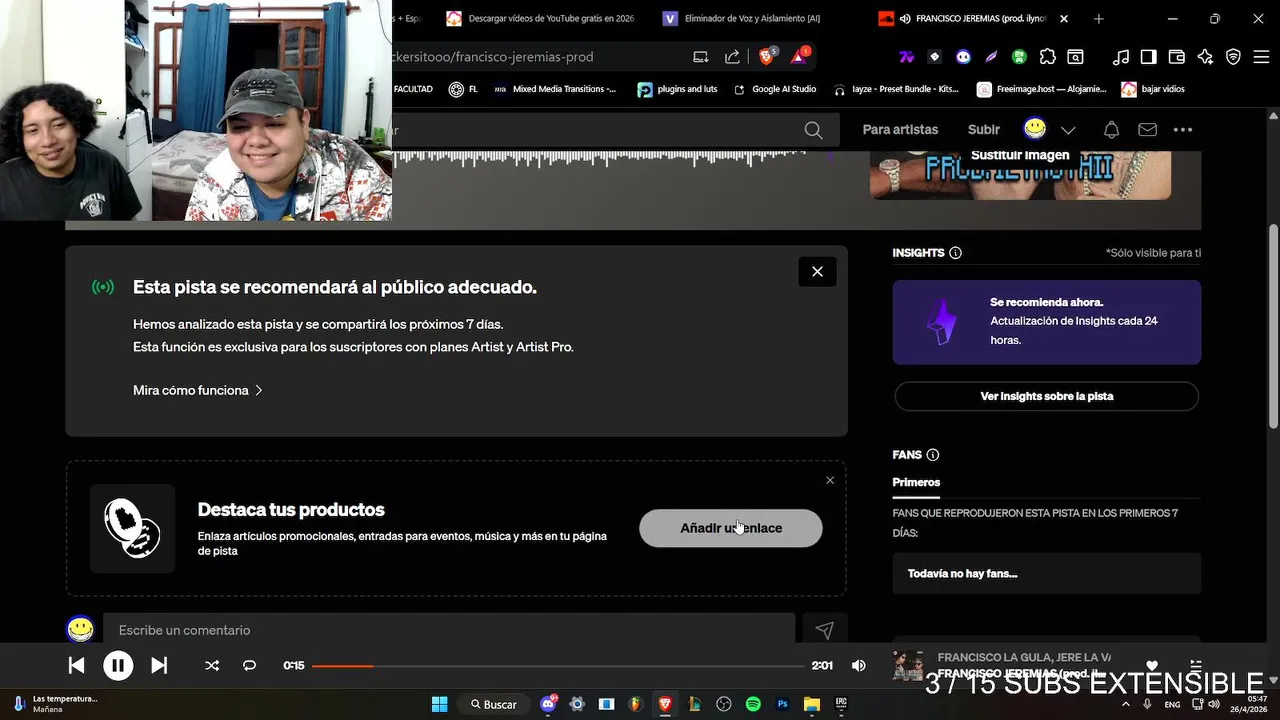This screenshot has width=1280, height=720.
Task: Open the Google AI Studio bookmark
Action: (x=775, y=89)
